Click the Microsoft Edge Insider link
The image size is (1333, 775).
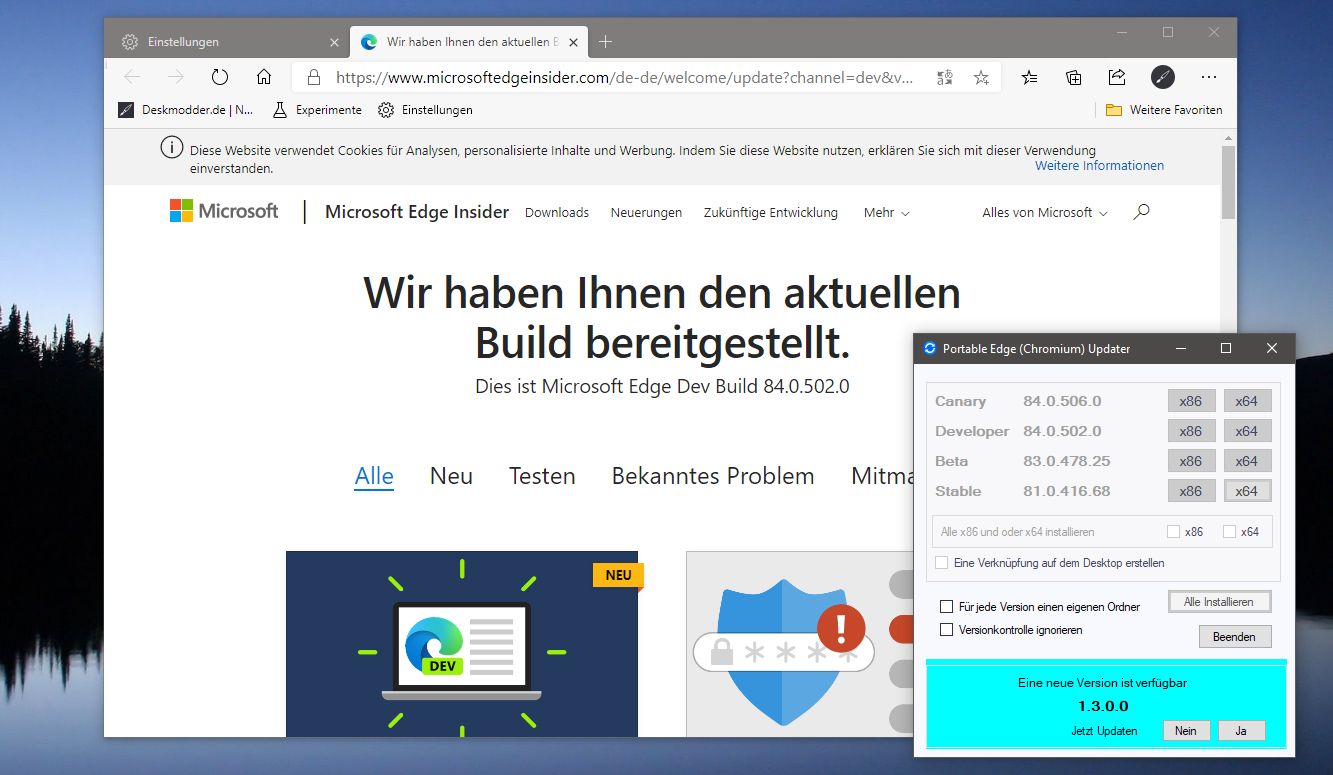tap(417, 212)
